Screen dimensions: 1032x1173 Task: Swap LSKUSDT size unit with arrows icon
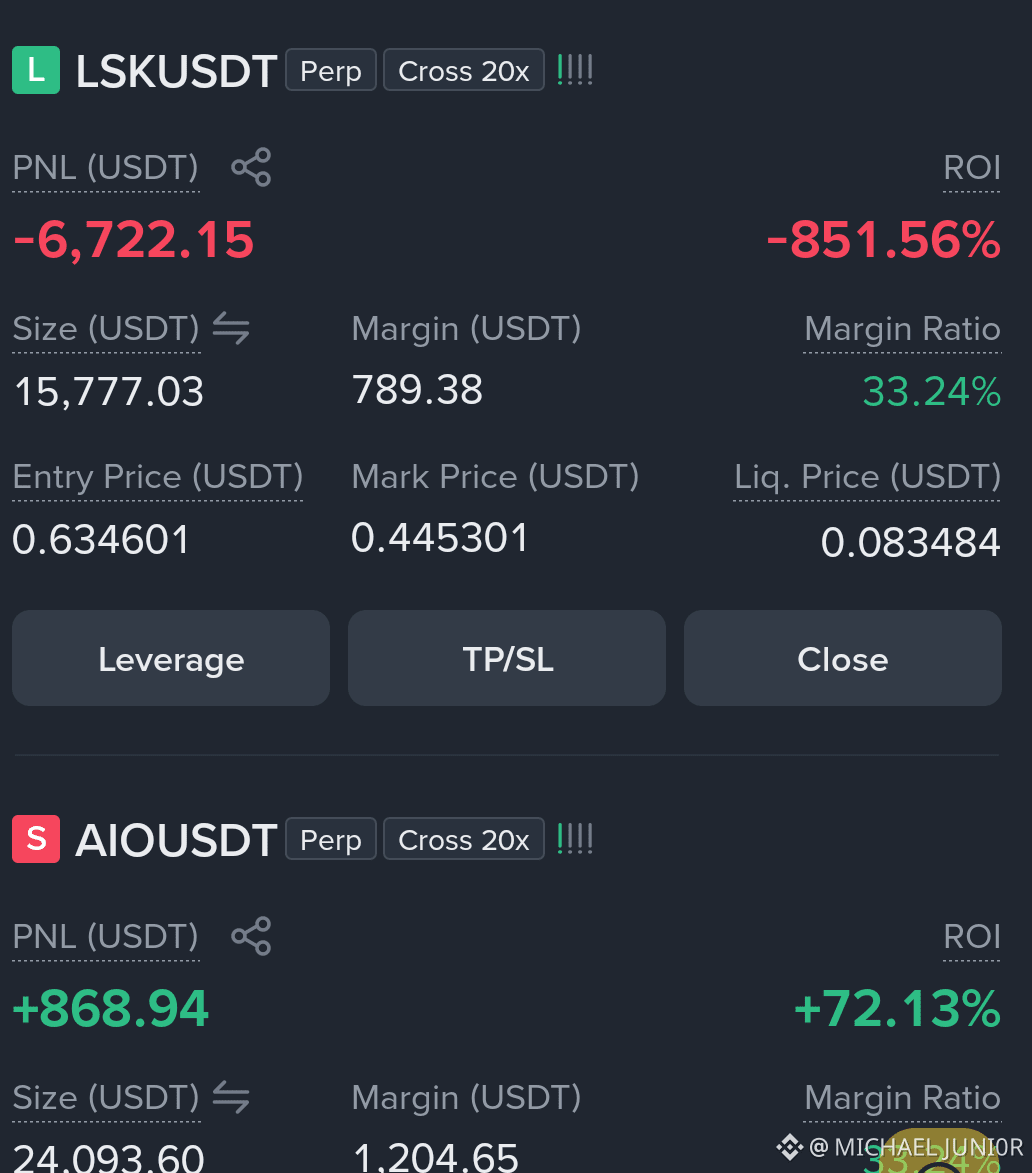coord(231,328)
